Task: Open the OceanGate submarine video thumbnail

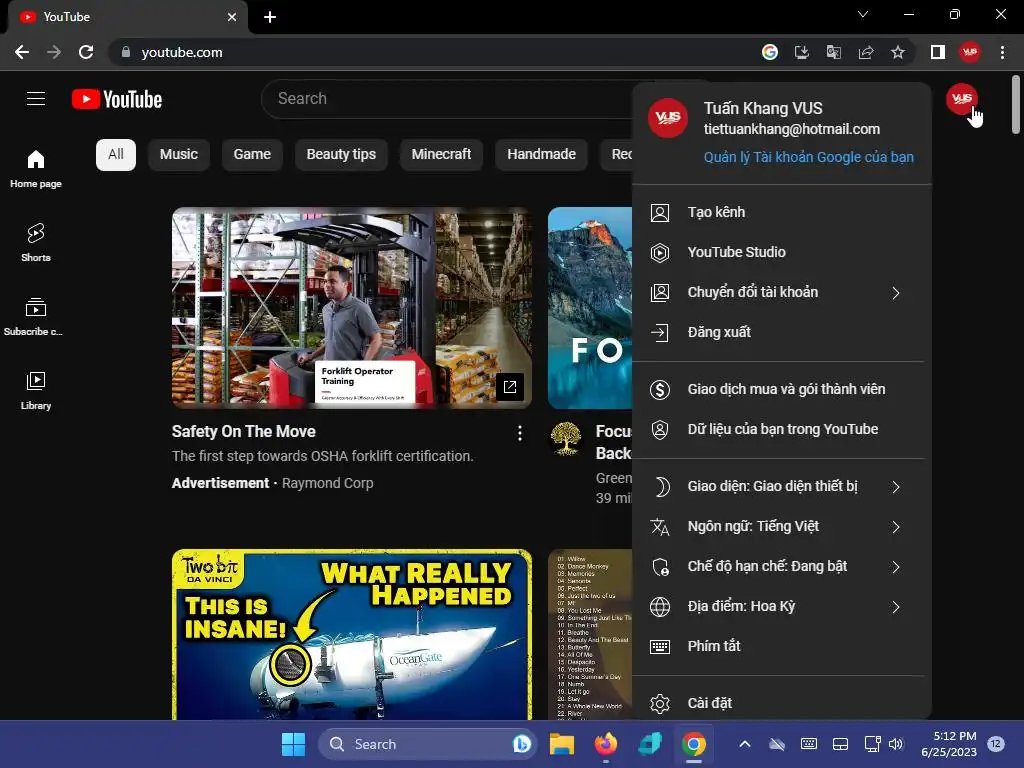Action: point(351,634)
